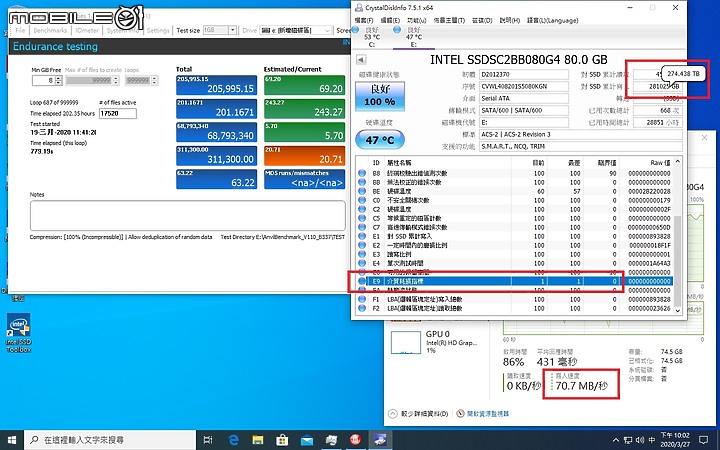Image resolution: width=720 pixels, height=450 pixels.
Task: Click the Min GB Free stepper arrows
Action: coord(58,80)
